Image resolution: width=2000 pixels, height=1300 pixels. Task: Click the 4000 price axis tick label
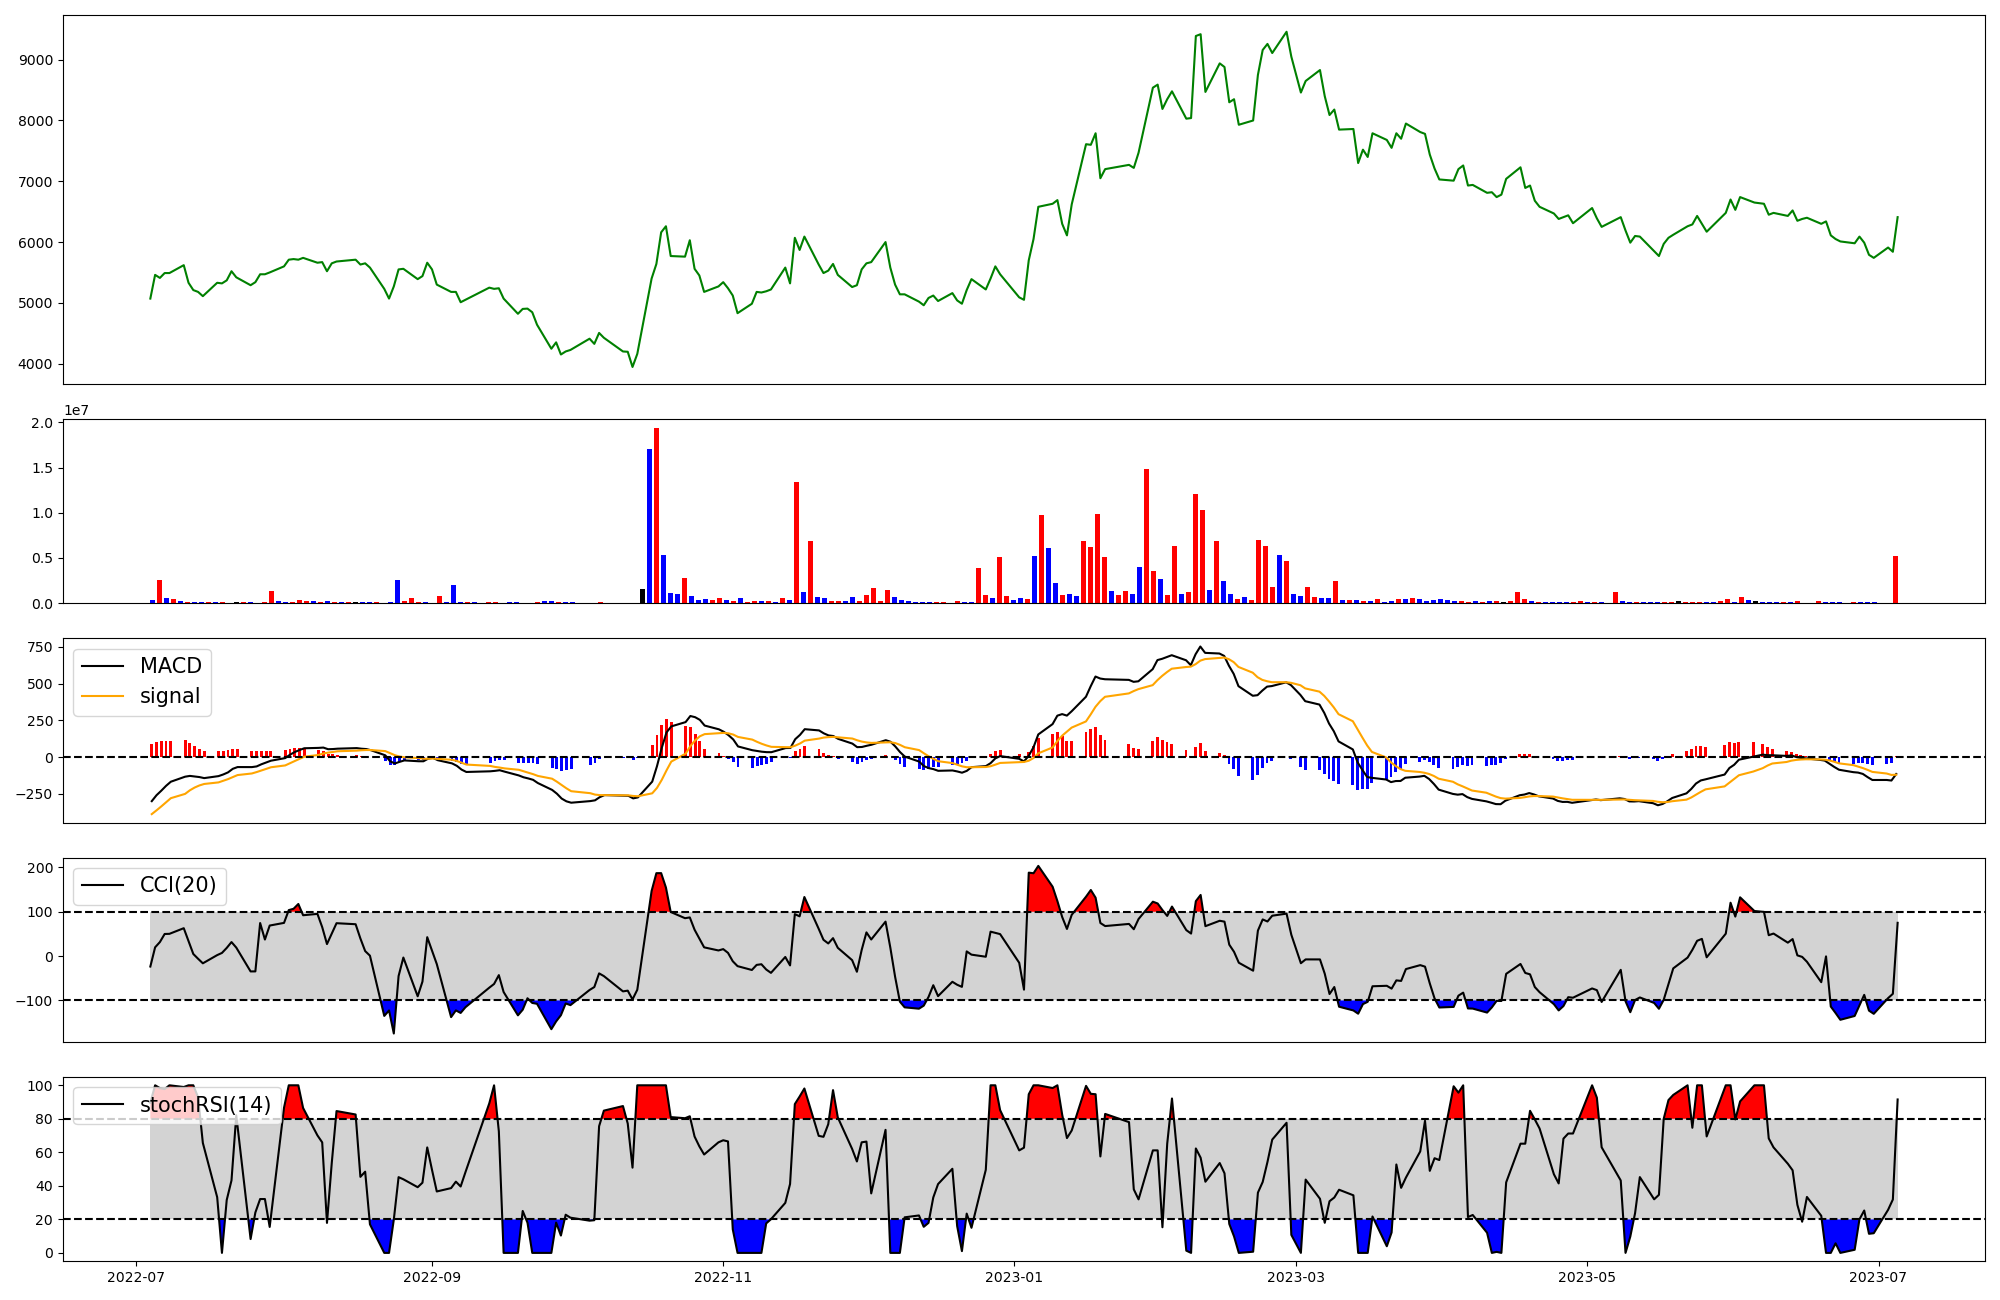tap(36, 364)
